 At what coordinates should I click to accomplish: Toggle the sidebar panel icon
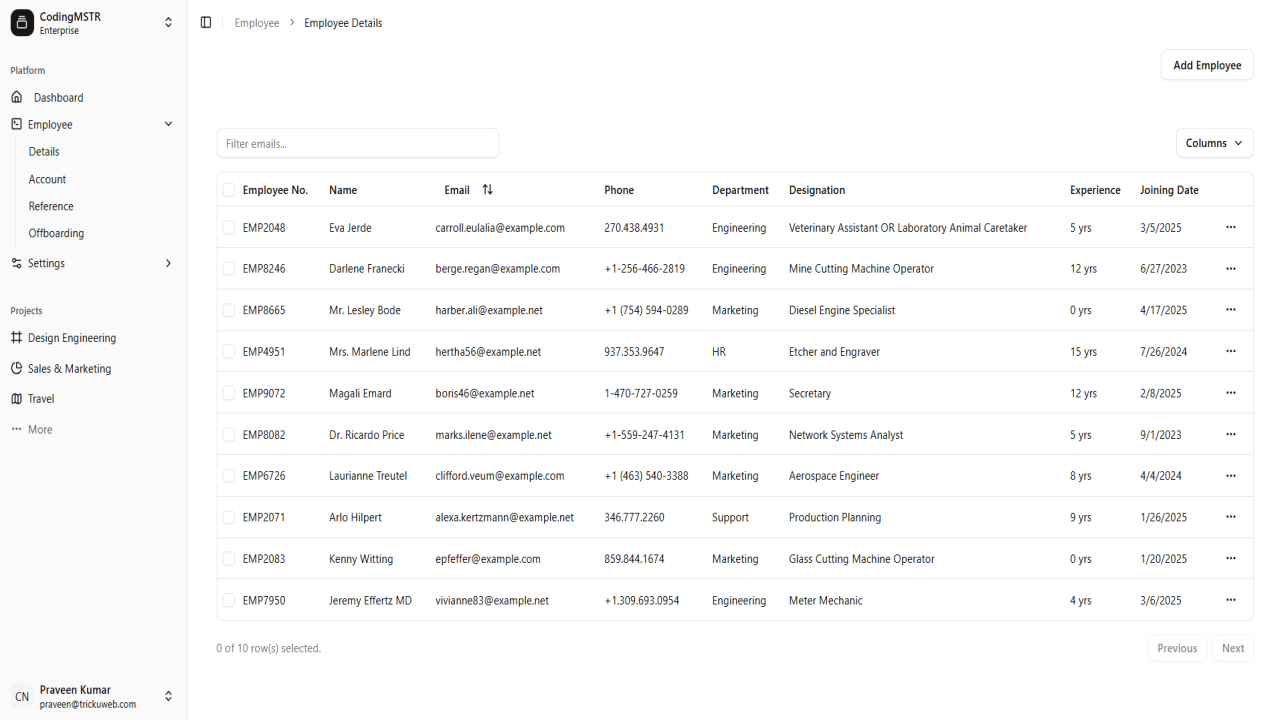click(x=206, y=22)
